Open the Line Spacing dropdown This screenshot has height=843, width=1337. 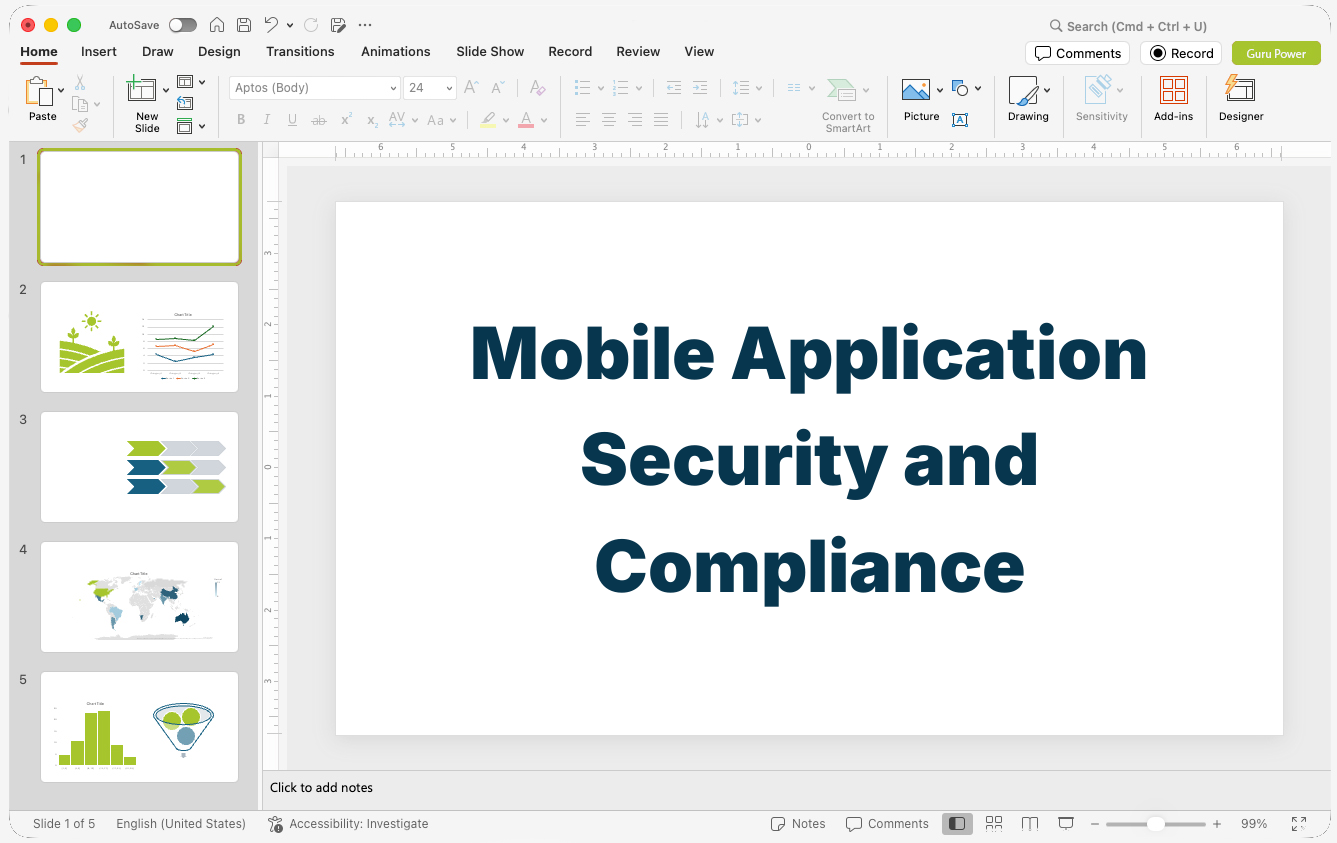pyautogui.click(x=746, y=88)
